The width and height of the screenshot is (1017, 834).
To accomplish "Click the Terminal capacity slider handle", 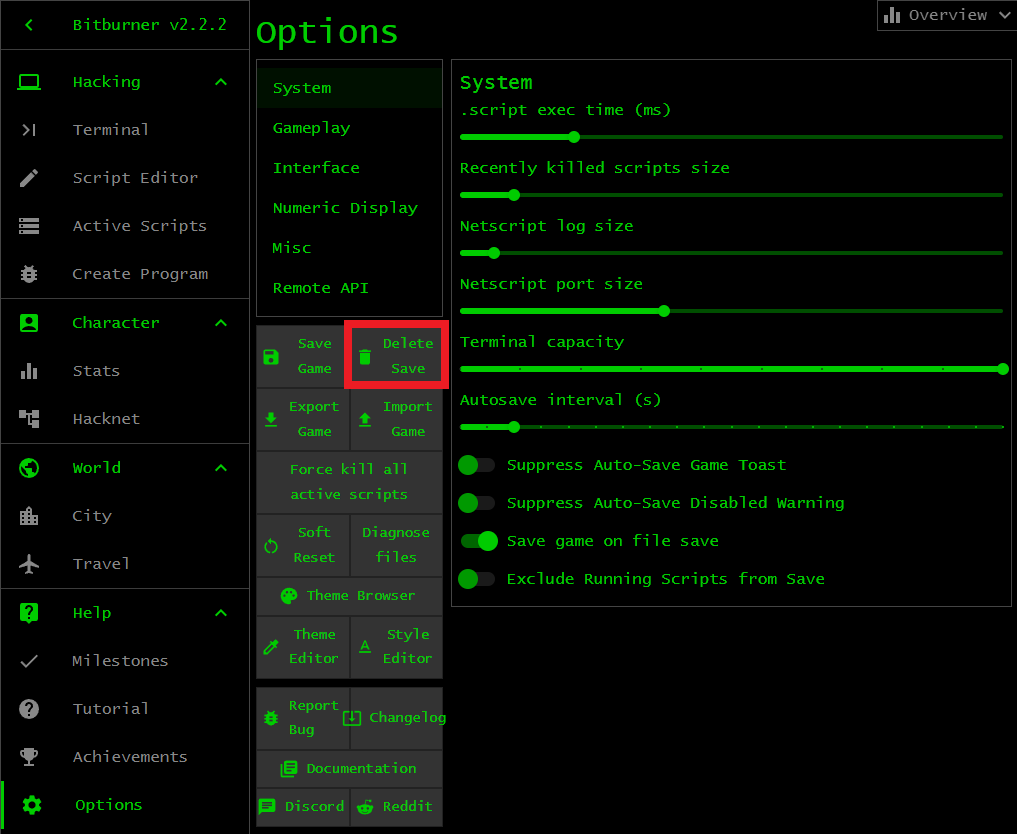I will coord(1003,369).
